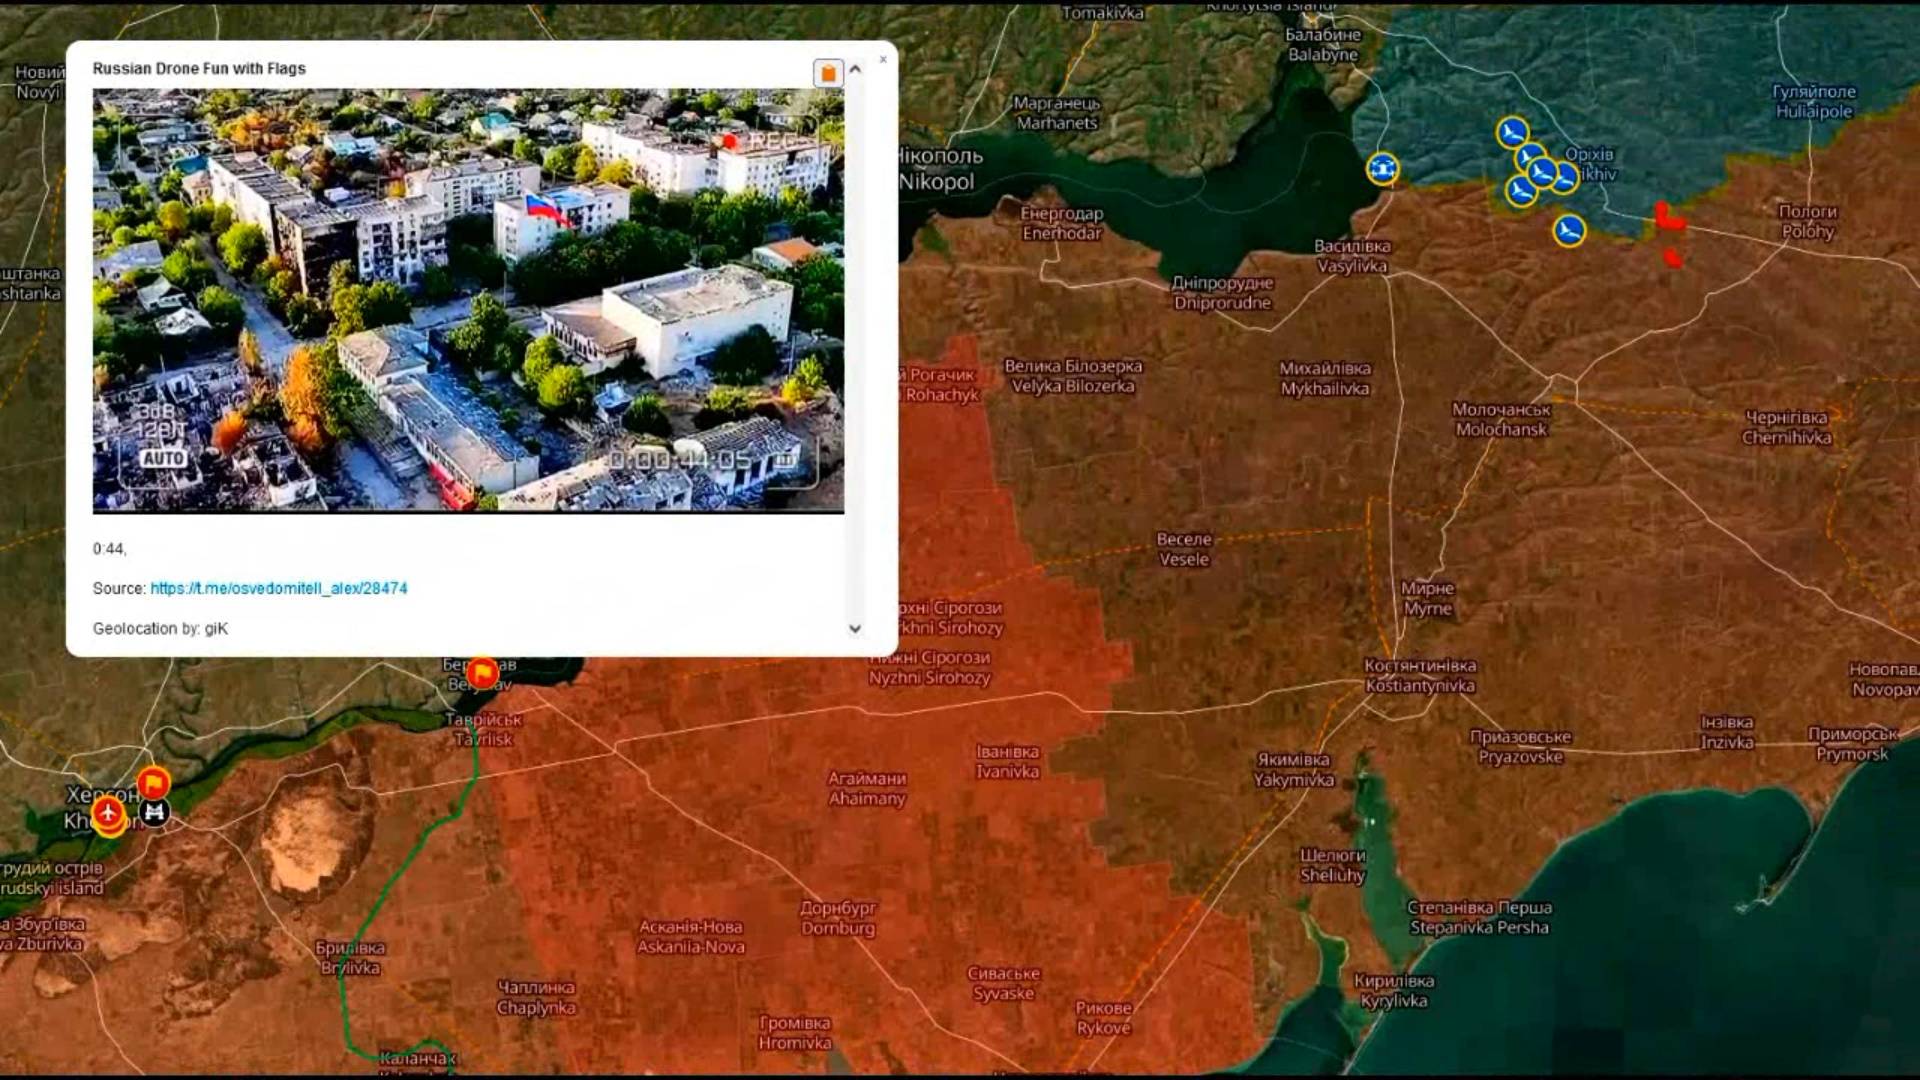Image resolution: width=1920 pixels, height=1080 pixels.
Task: Click the drone footage video thumbnail
Action: pyautogui.click(x=466, y=299)
